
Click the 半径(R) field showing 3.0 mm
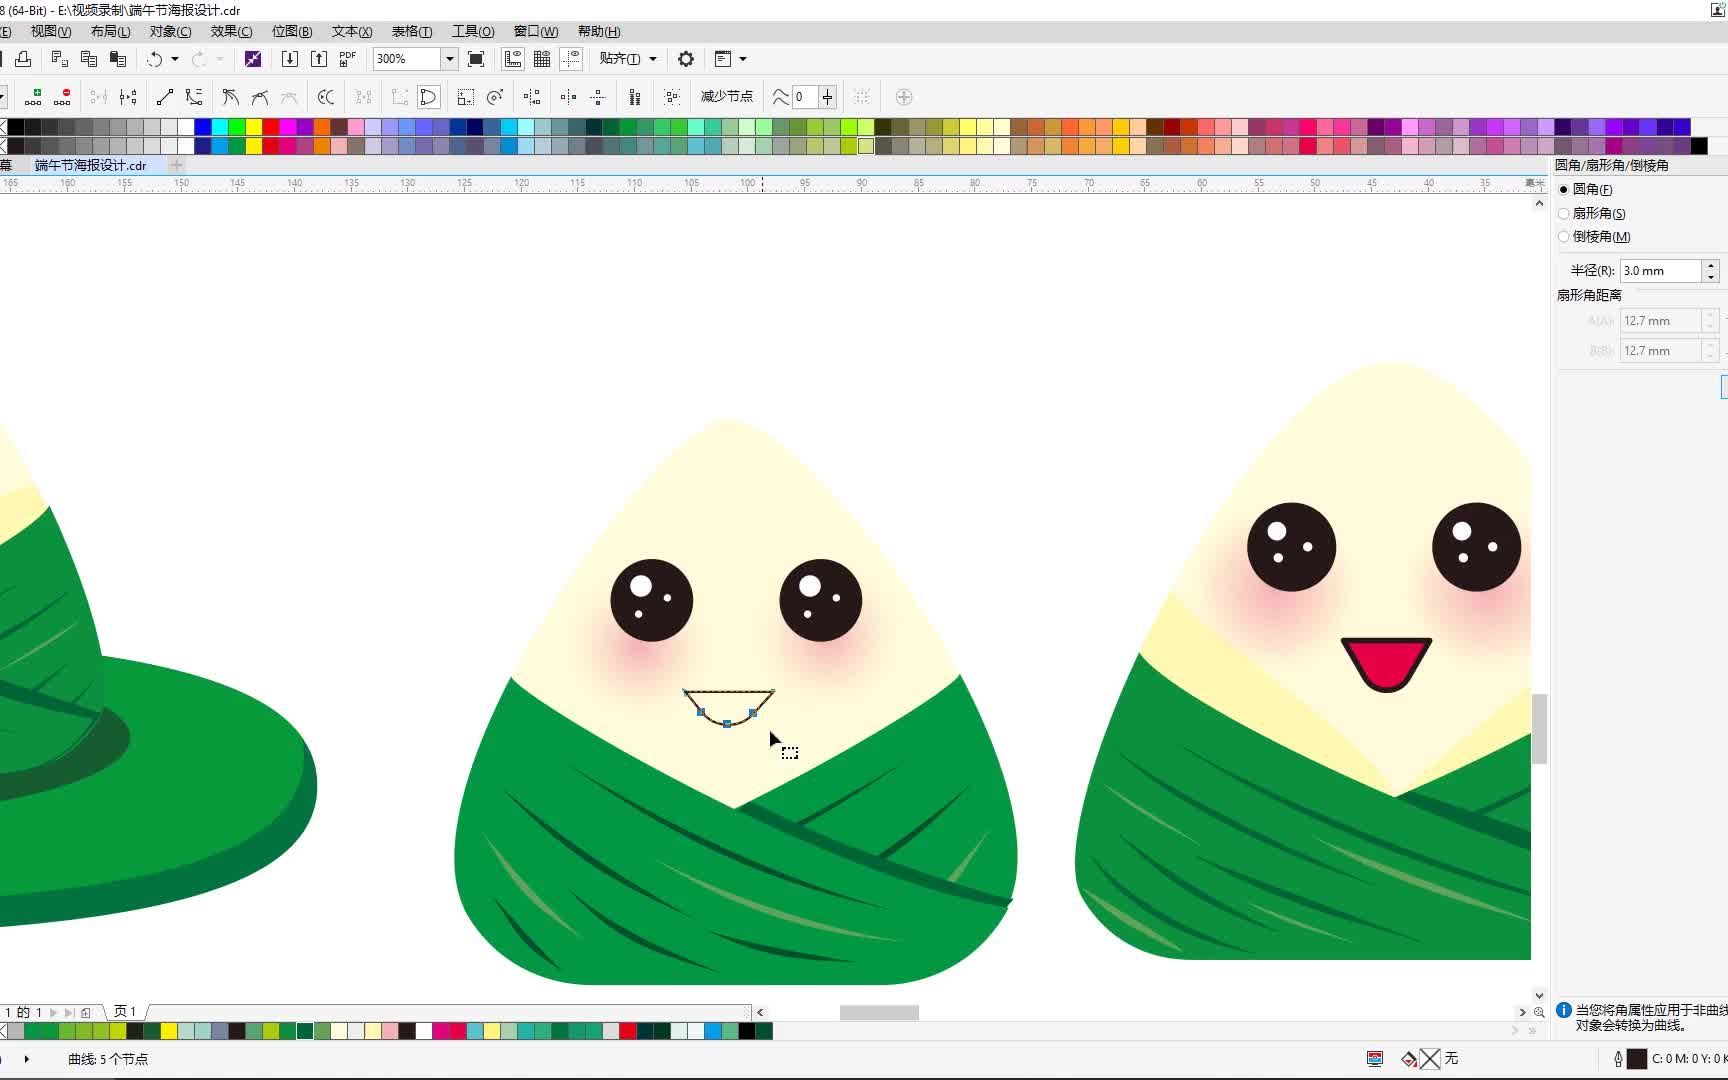[1661, 271]
